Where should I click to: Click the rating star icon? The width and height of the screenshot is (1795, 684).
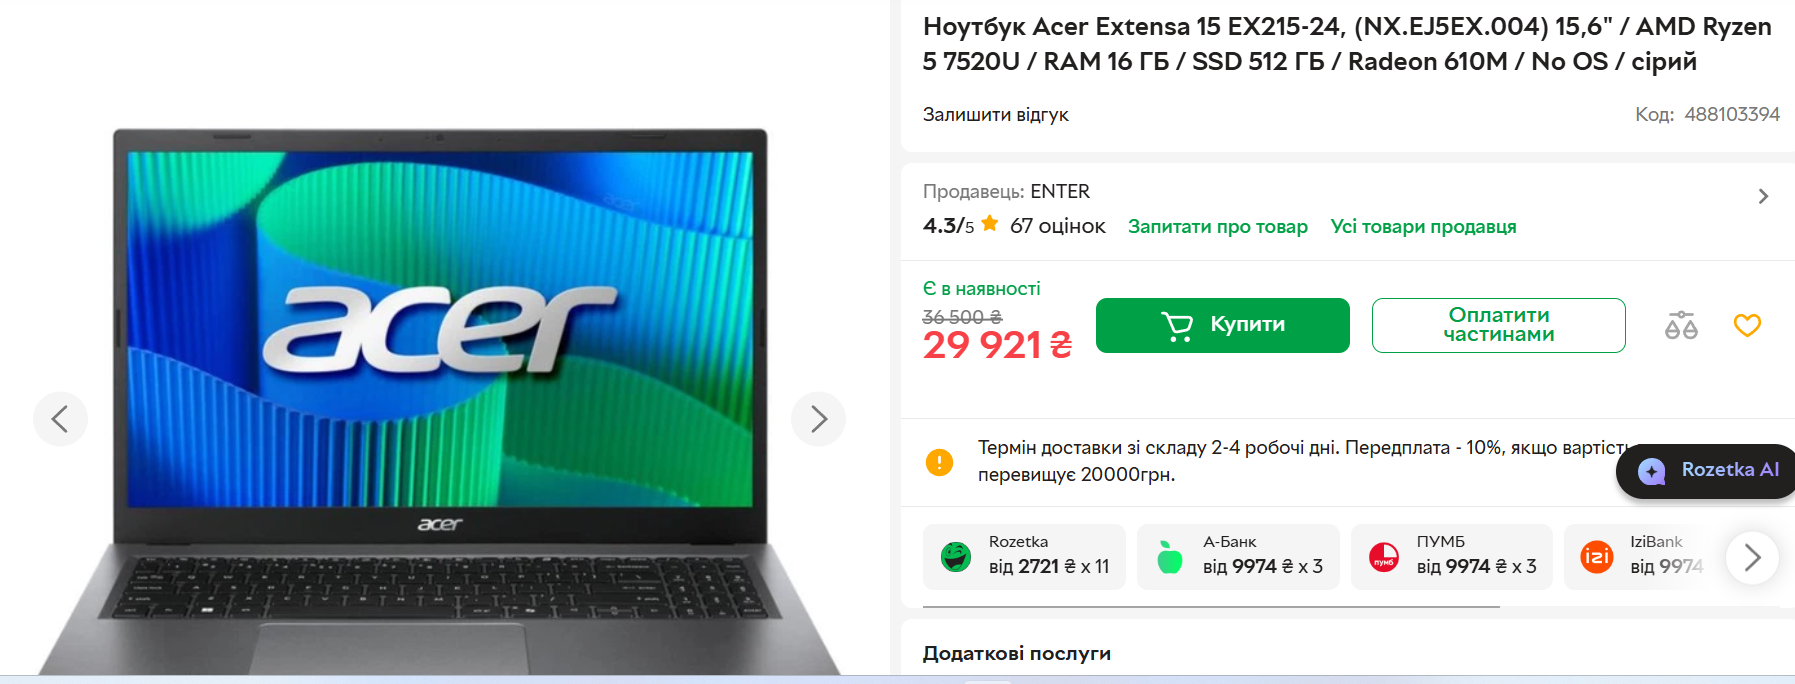(990, 224)
